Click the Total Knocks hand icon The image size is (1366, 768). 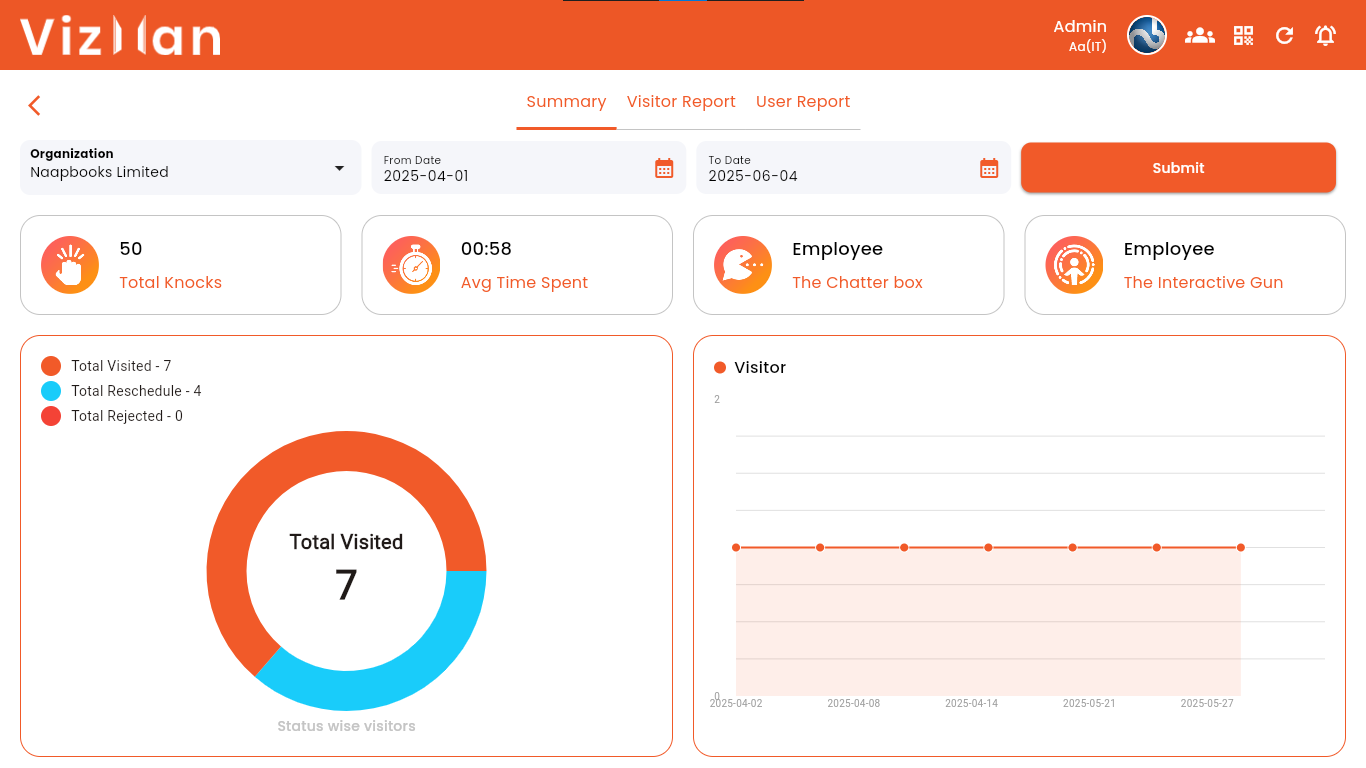coord(70,265)
